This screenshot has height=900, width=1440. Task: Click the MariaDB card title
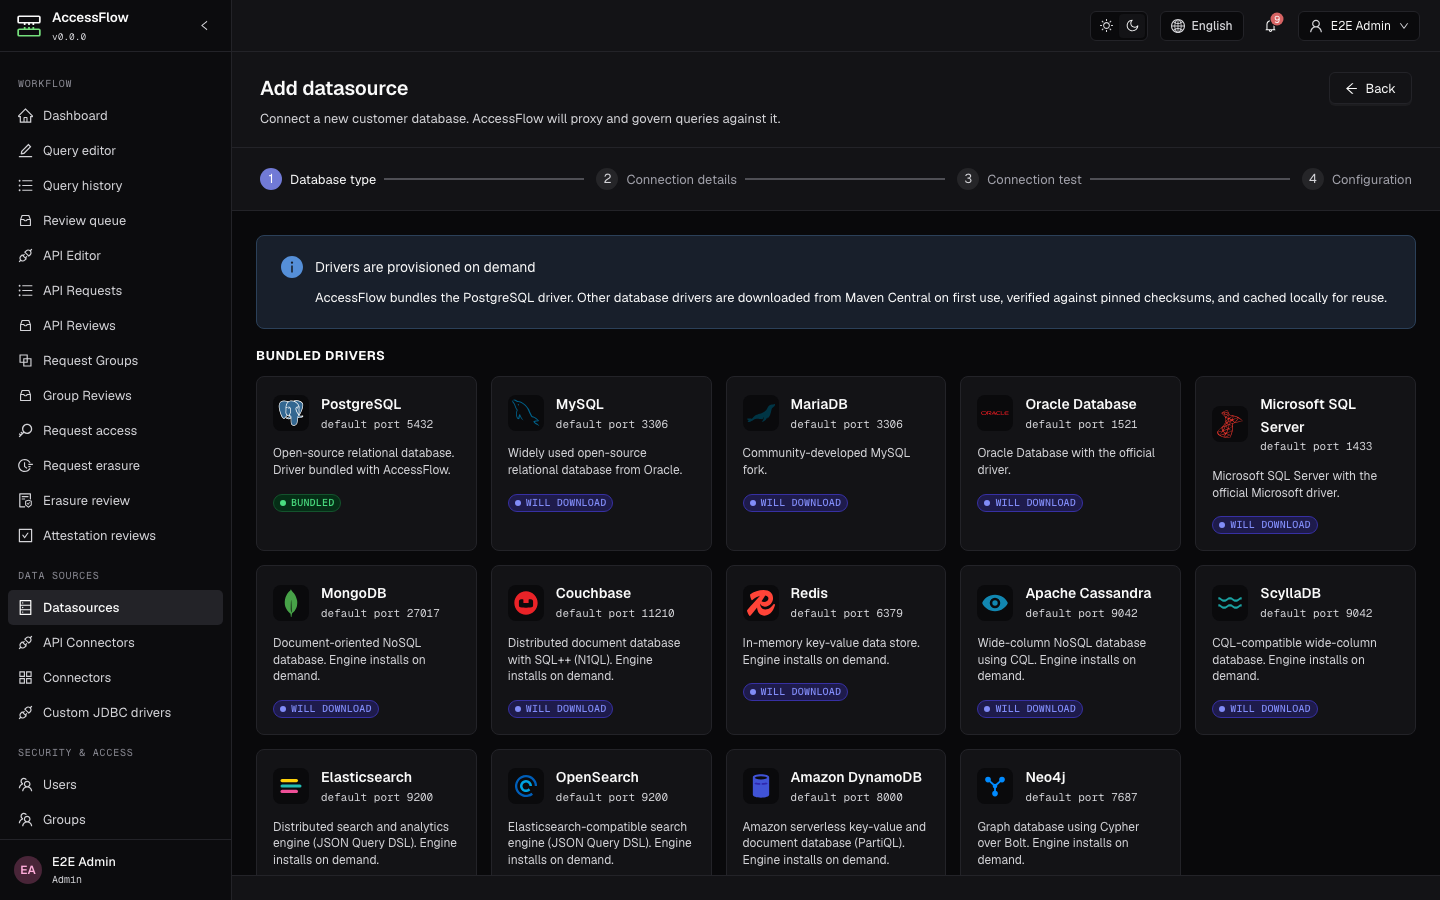[x=819, y=404]
